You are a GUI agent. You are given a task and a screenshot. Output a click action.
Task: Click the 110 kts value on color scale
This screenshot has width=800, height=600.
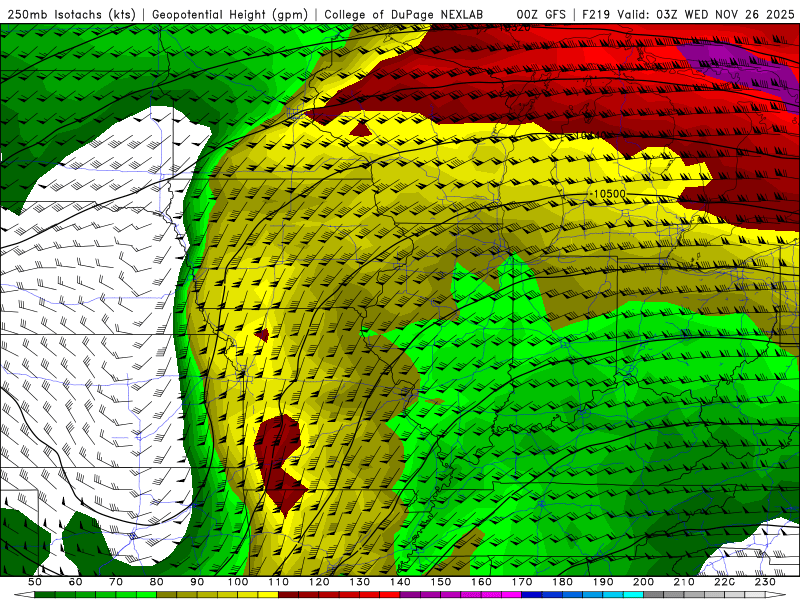coord(278,582)
